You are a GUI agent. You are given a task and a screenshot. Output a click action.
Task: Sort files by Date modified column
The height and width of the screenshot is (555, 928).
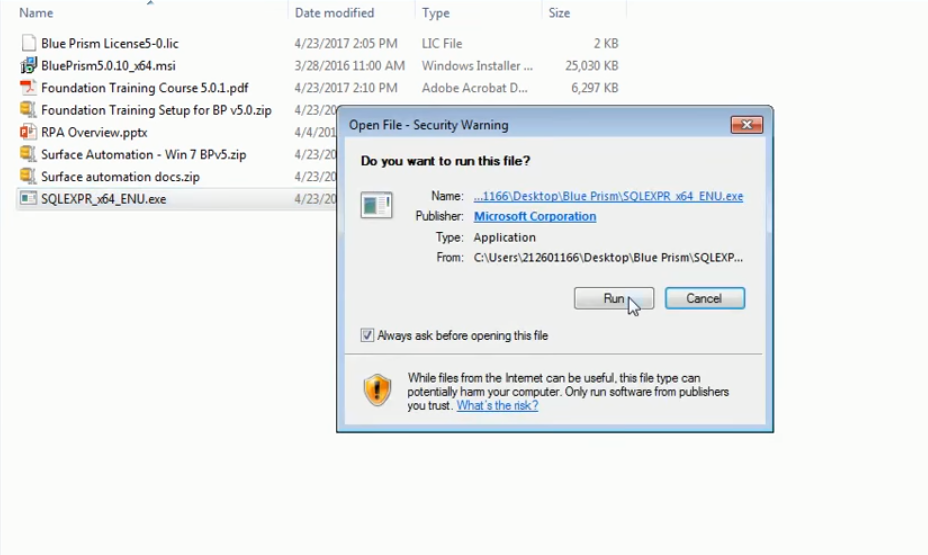[334, 13]
